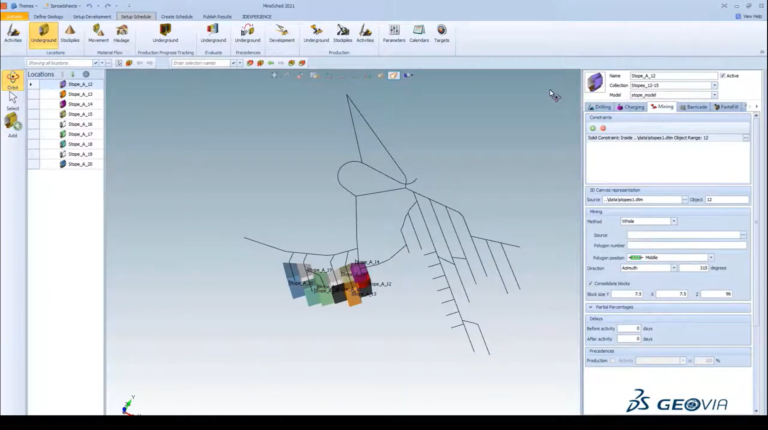Viewport: 768px width, 430px height.
Task: Switch to the Create Schedule ribbon tab
Action: coord(177,17)
